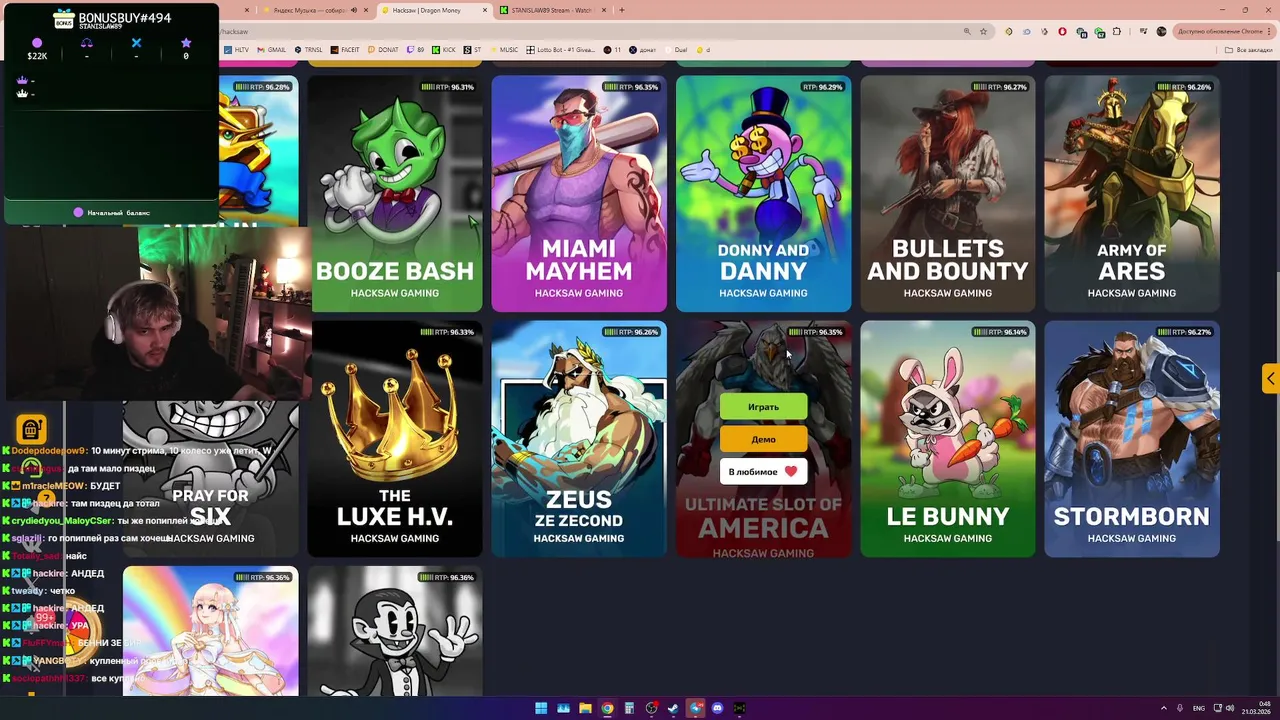Viewport: 1280px width, 720px height.
Task: Open the GMAIL bookmark
Action: [x=271, y=49]
